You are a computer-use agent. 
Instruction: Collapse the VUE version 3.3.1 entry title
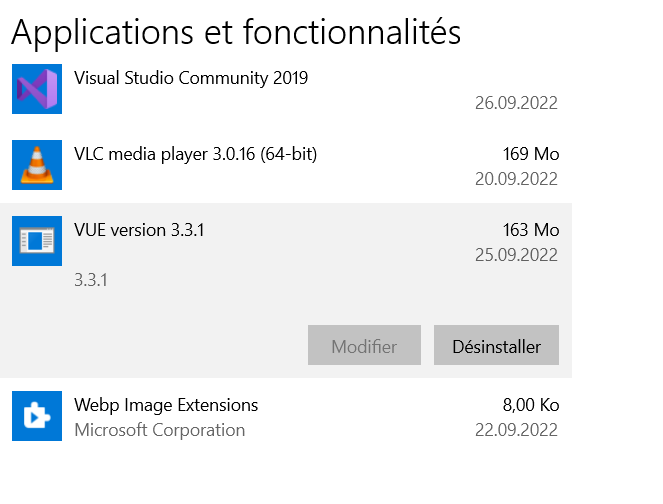[139, 230]
